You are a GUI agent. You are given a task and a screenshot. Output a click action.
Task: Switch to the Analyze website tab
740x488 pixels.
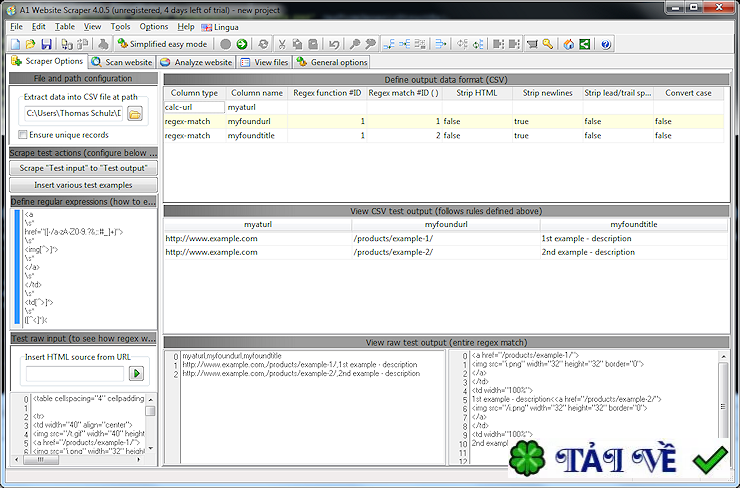click(196, 62)
